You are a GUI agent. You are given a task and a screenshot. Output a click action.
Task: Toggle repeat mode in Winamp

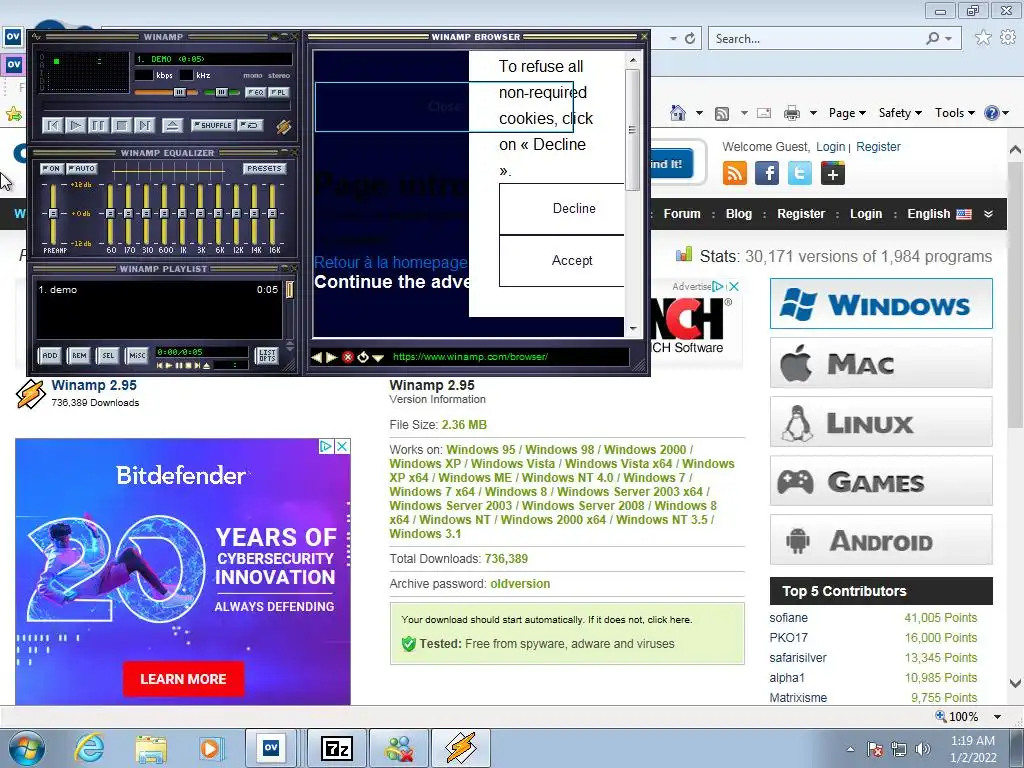pyautogui.click(x=250, y=125)
